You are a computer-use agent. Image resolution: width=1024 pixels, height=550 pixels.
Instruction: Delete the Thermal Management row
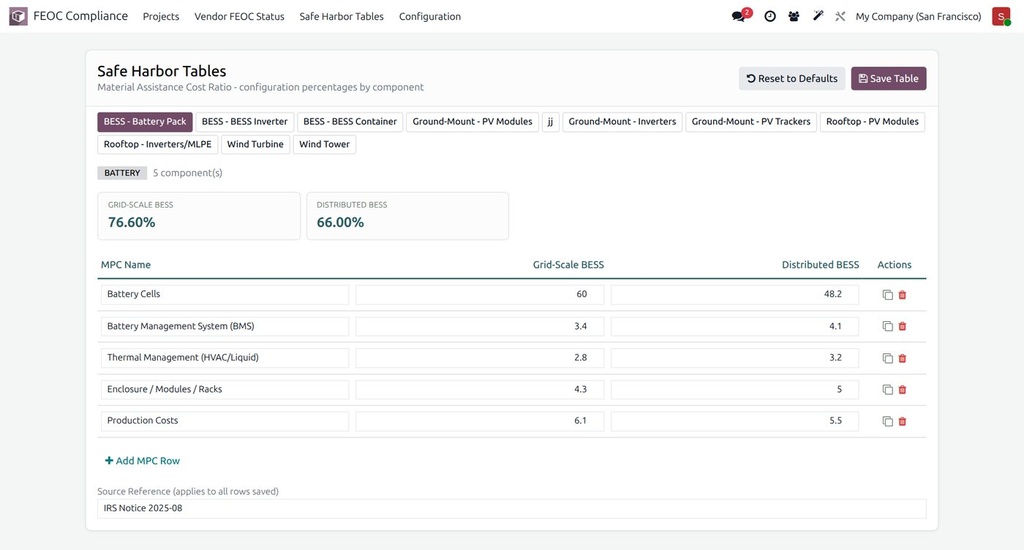[903, 358]
